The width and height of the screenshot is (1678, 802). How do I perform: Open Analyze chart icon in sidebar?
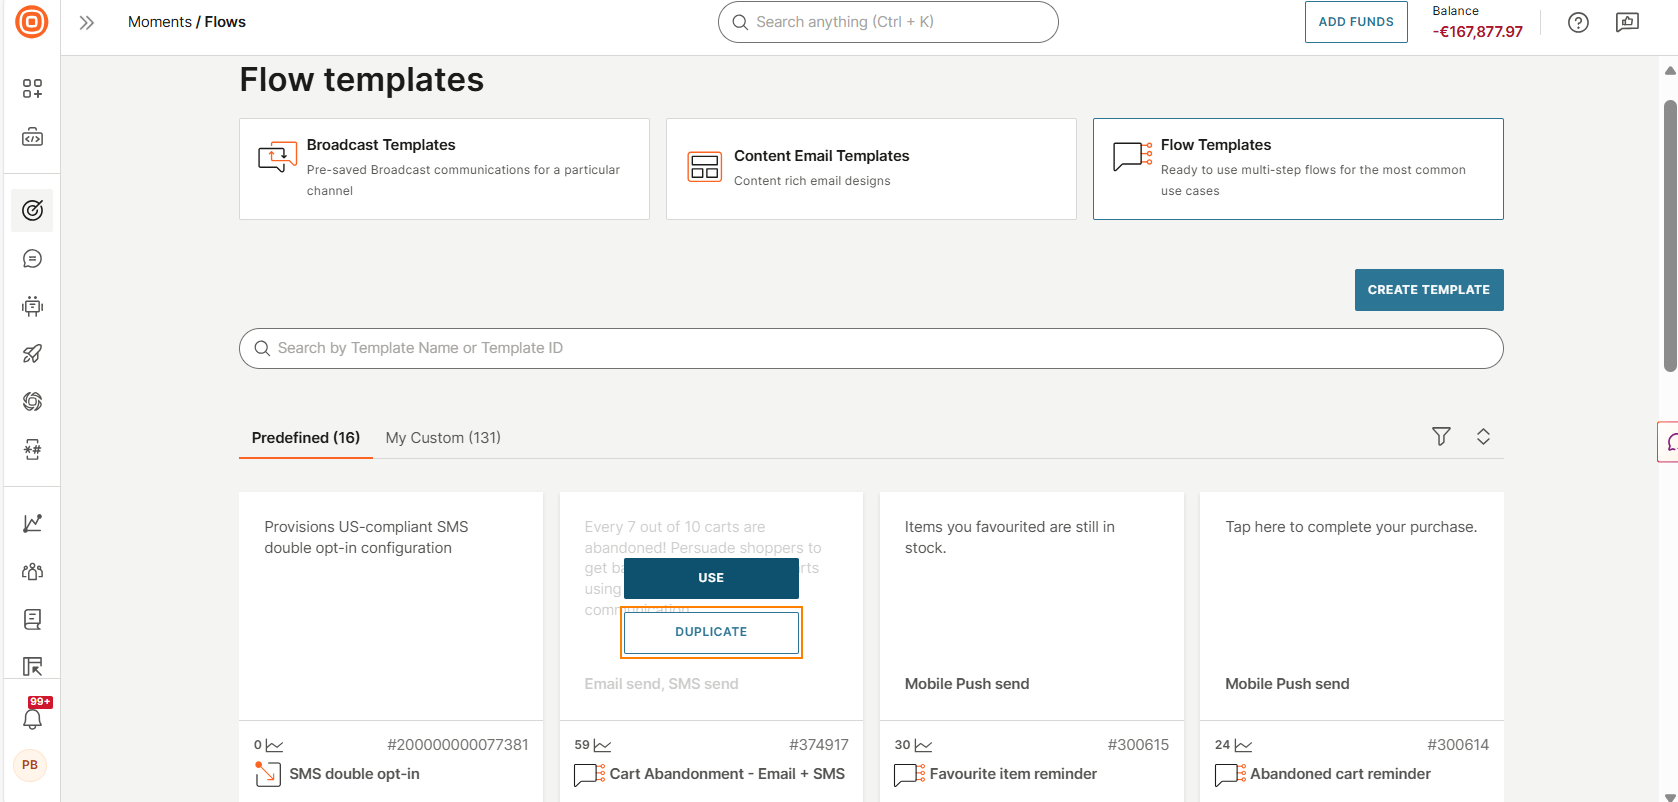click(32, 523)
